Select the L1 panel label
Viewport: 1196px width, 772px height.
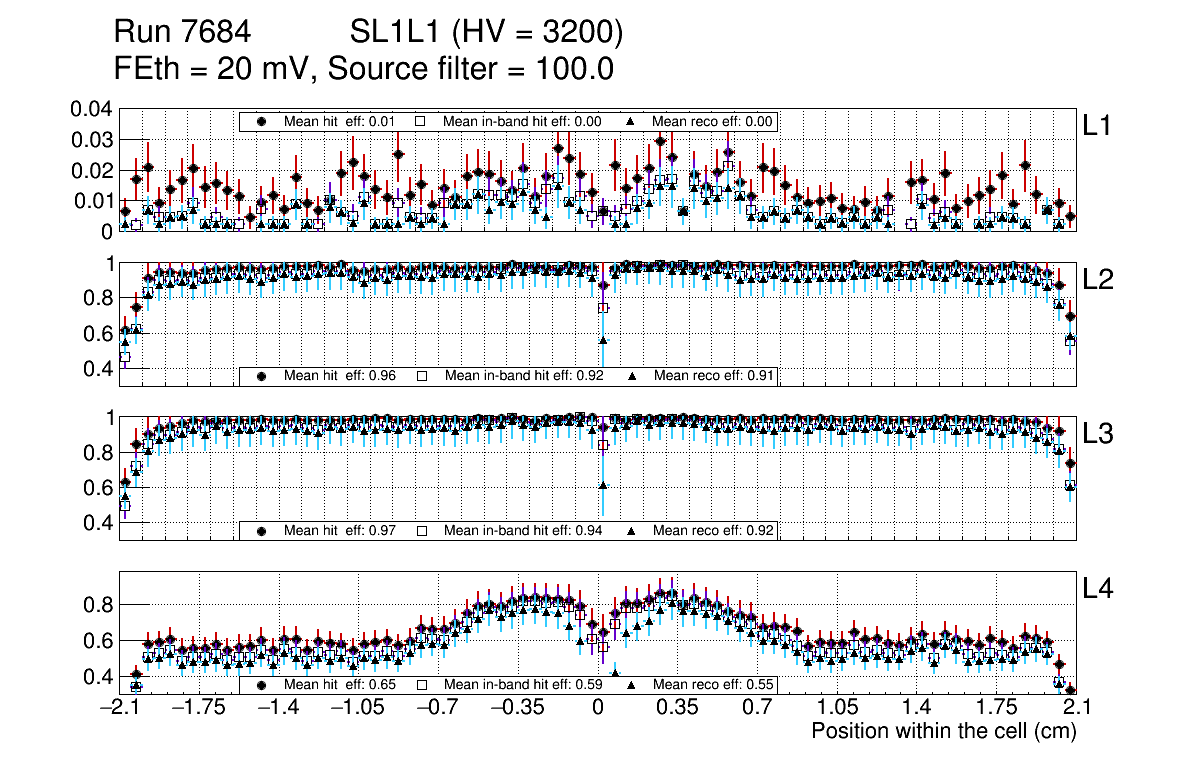pos(1098,125)
